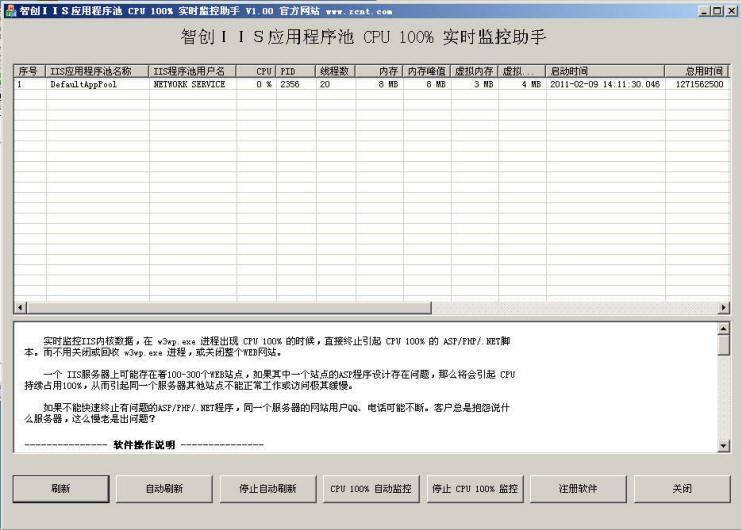
Task: Sort by 线程数 column header
Action: coord(335,71)
